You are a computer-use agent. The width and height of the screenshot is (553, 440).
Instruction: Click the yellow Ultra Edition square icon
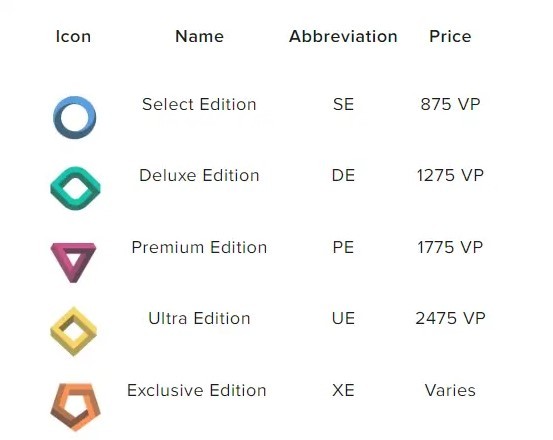tap(73, 331)
